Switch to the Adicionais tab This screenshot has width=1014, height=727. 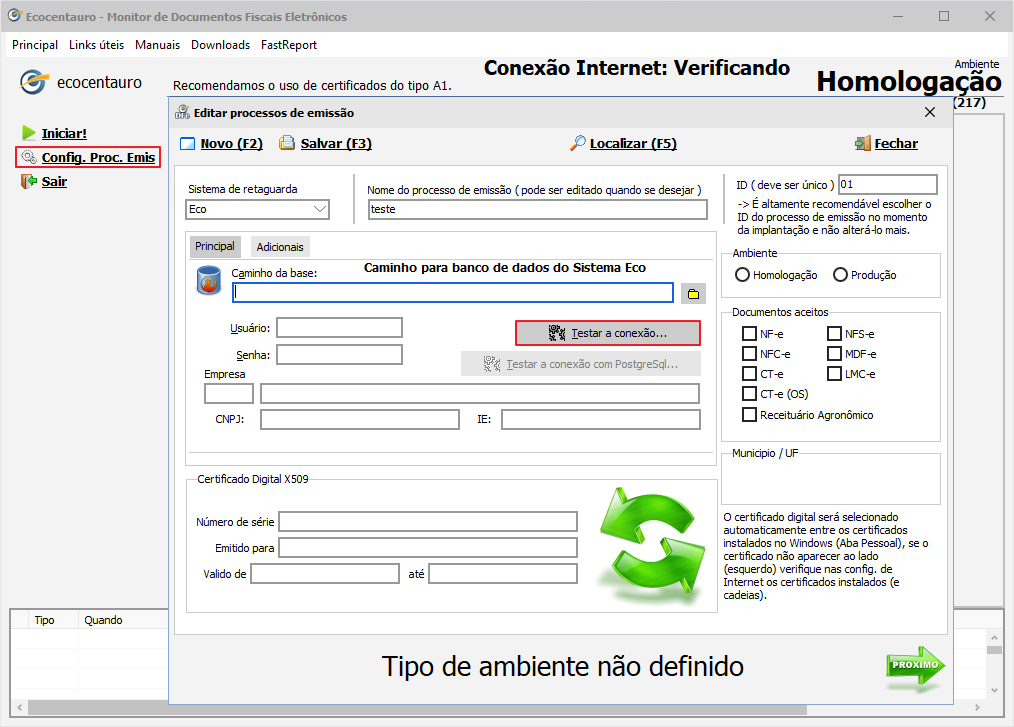tap(280, 247)
